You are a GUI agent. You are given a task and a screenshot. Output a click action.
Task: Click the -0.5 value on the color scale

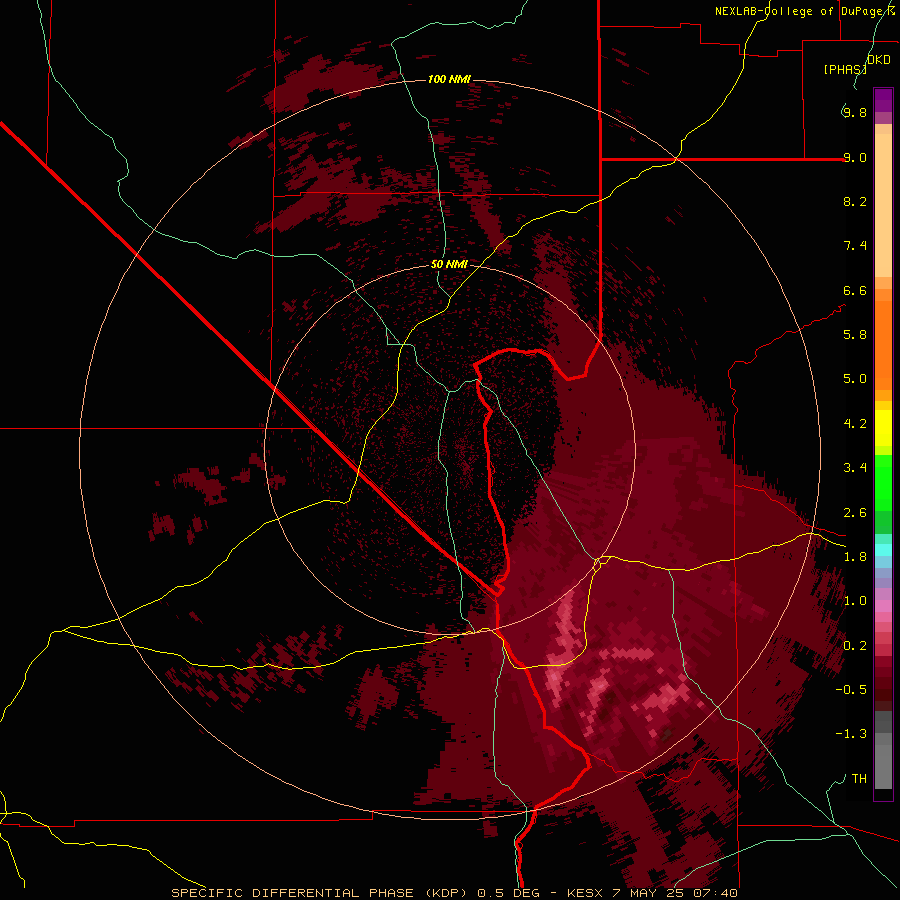click(x=851, y=690)
